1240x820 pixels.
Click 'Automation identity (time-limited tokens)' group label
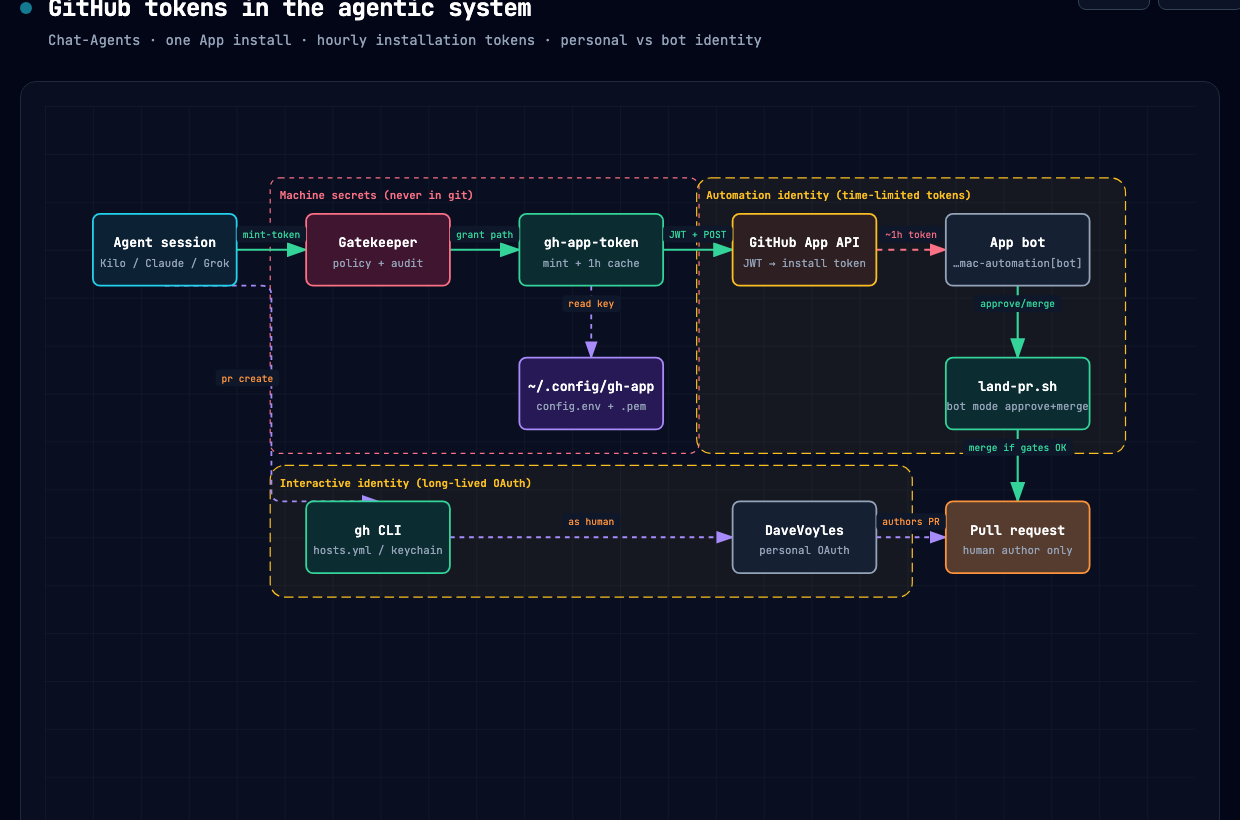838,195
